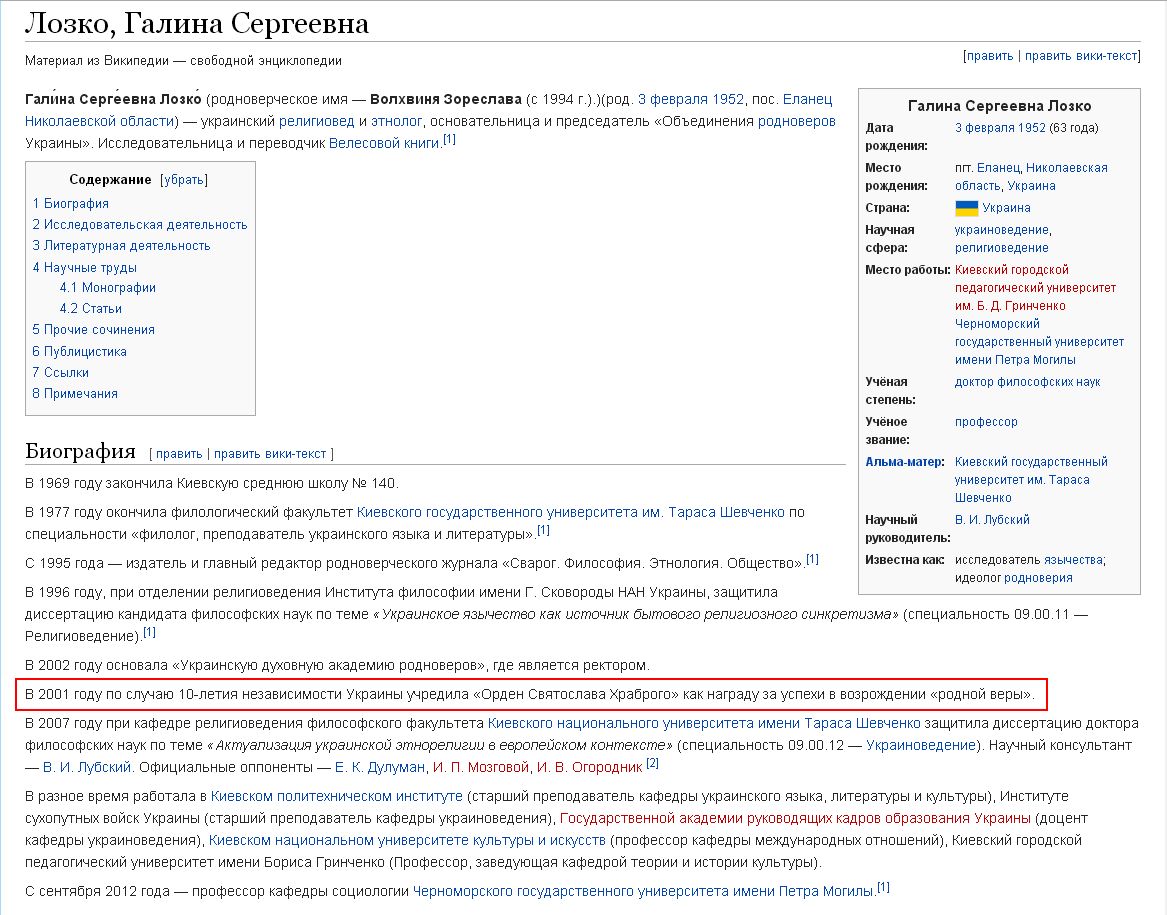1167x915 pixels.
Task: Jump to contents item '1 Биография'
Action: pyautogui.click(x=71, y=203)
